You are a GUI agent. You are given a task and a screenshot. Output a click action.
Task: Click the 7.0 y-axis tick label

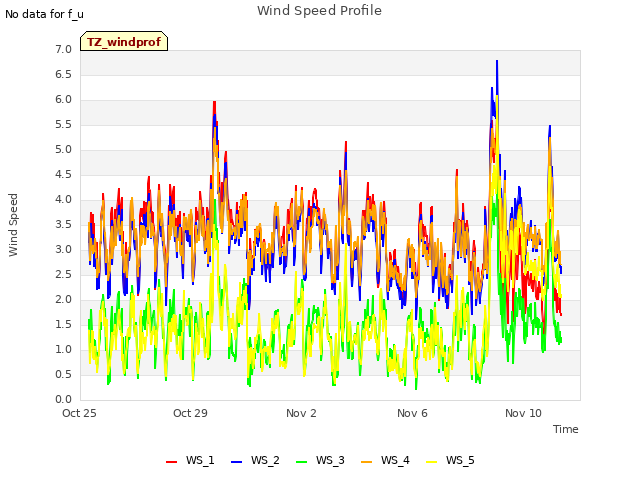click(64, 49)
